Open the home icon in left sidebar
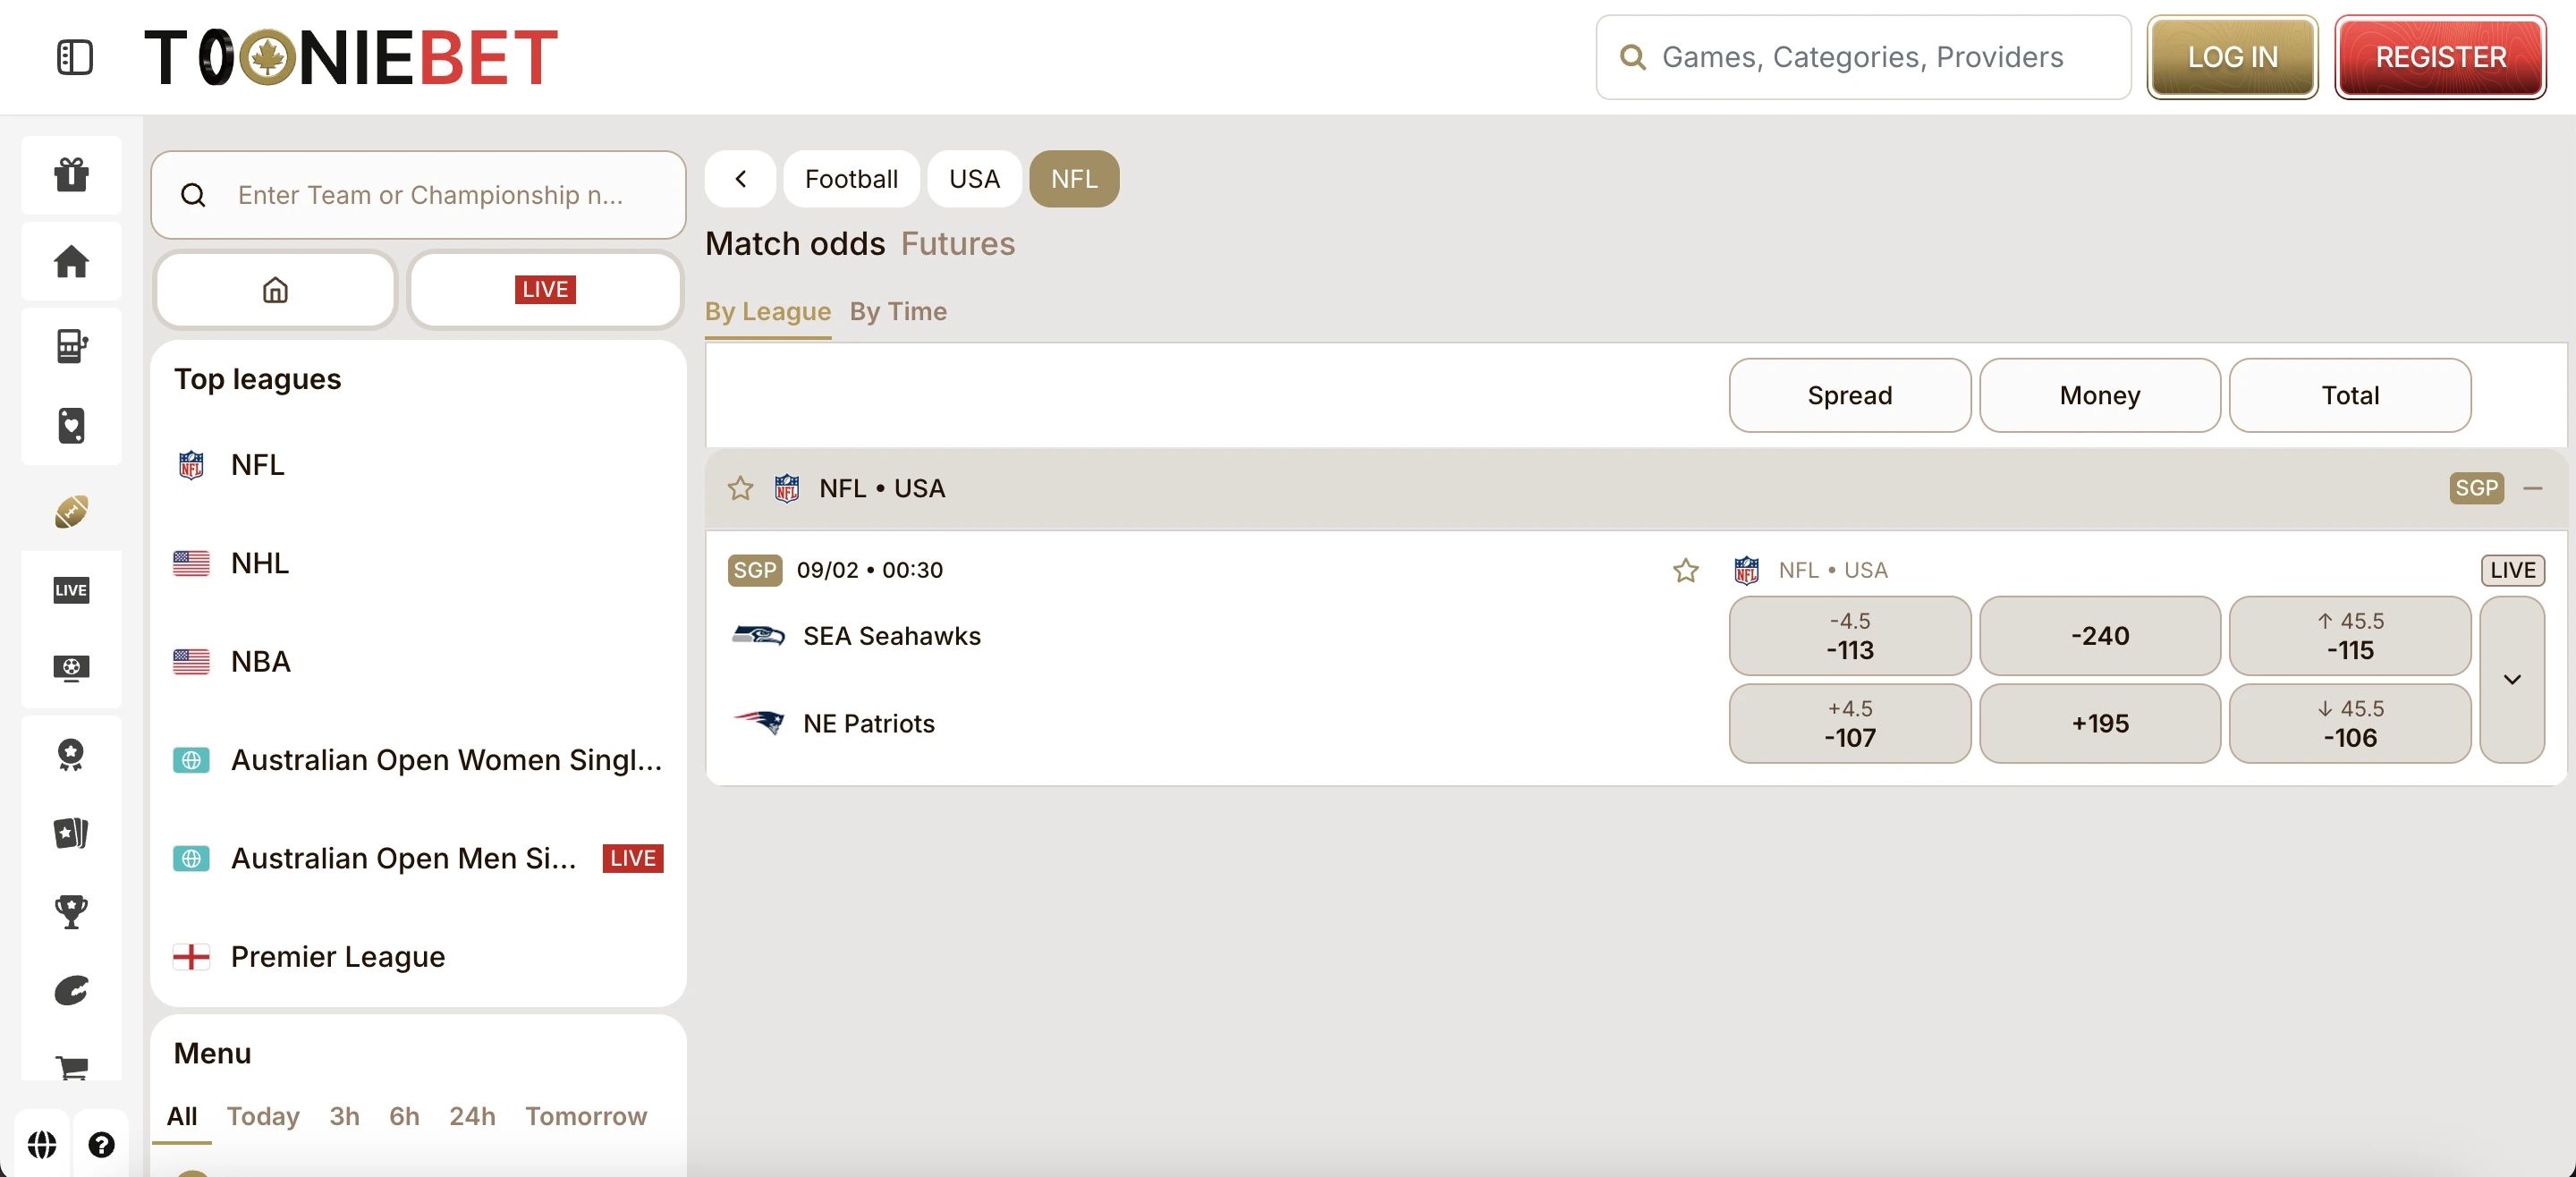This screenshot has width=2576, height=1177. (71, 262)
